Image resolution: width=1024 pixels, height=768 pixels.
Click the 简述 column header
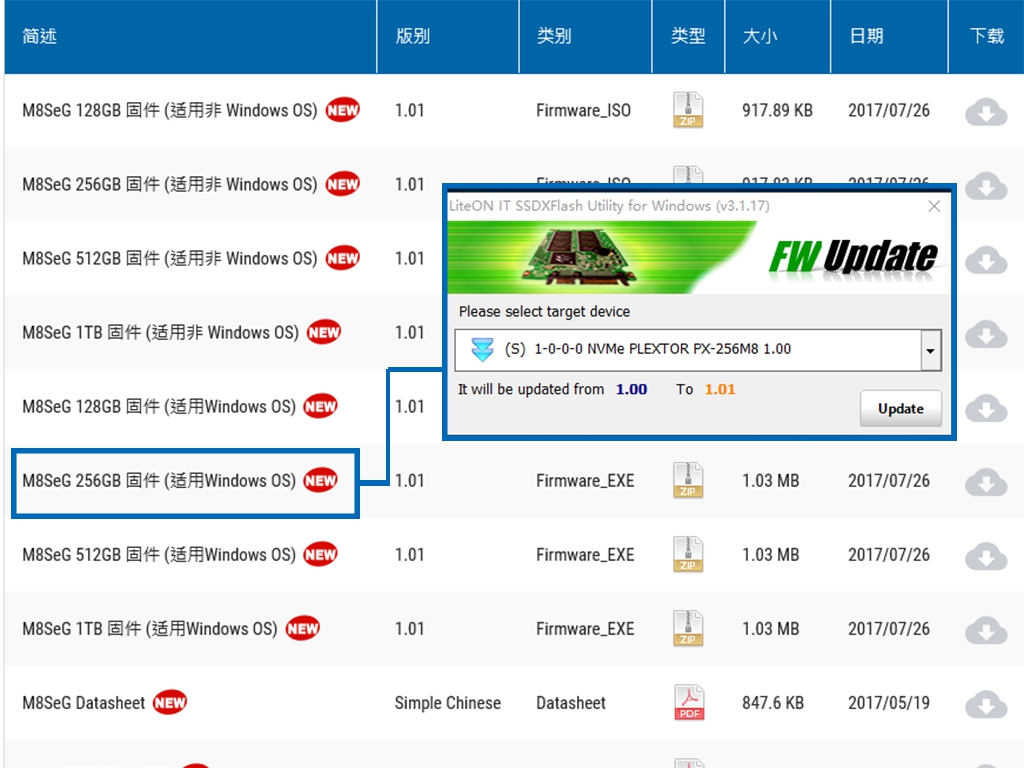click(40, 36)
